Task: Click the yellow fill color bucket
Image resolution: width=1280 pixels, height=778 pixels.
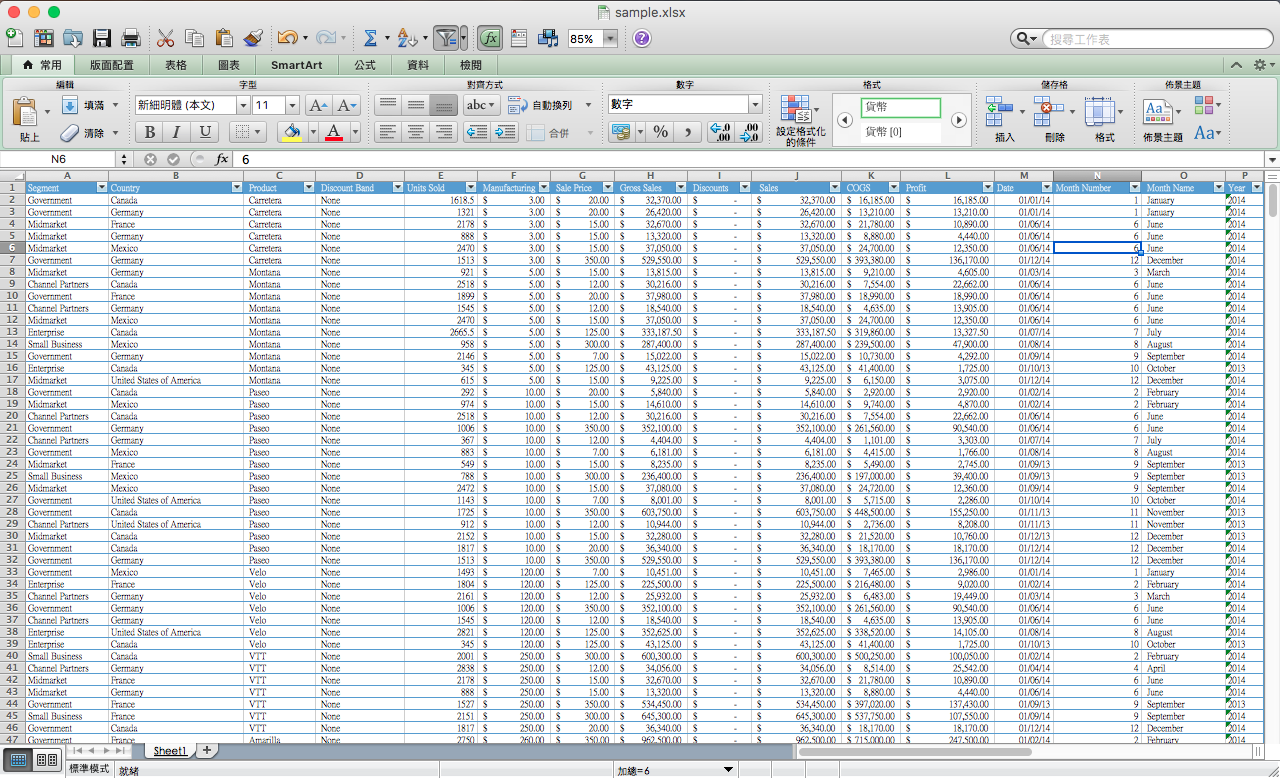Action: (291, 132)
